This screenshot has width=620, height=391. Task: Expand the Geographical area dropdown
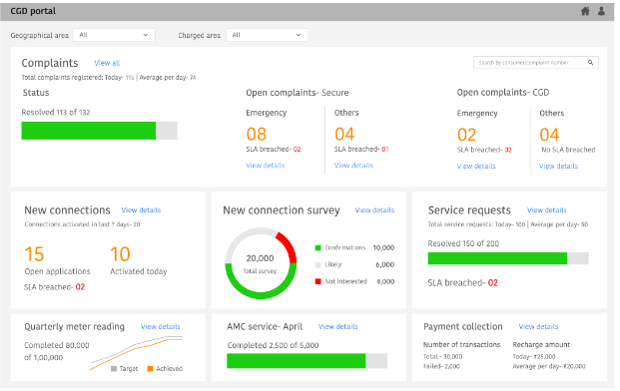coord(114,35)
